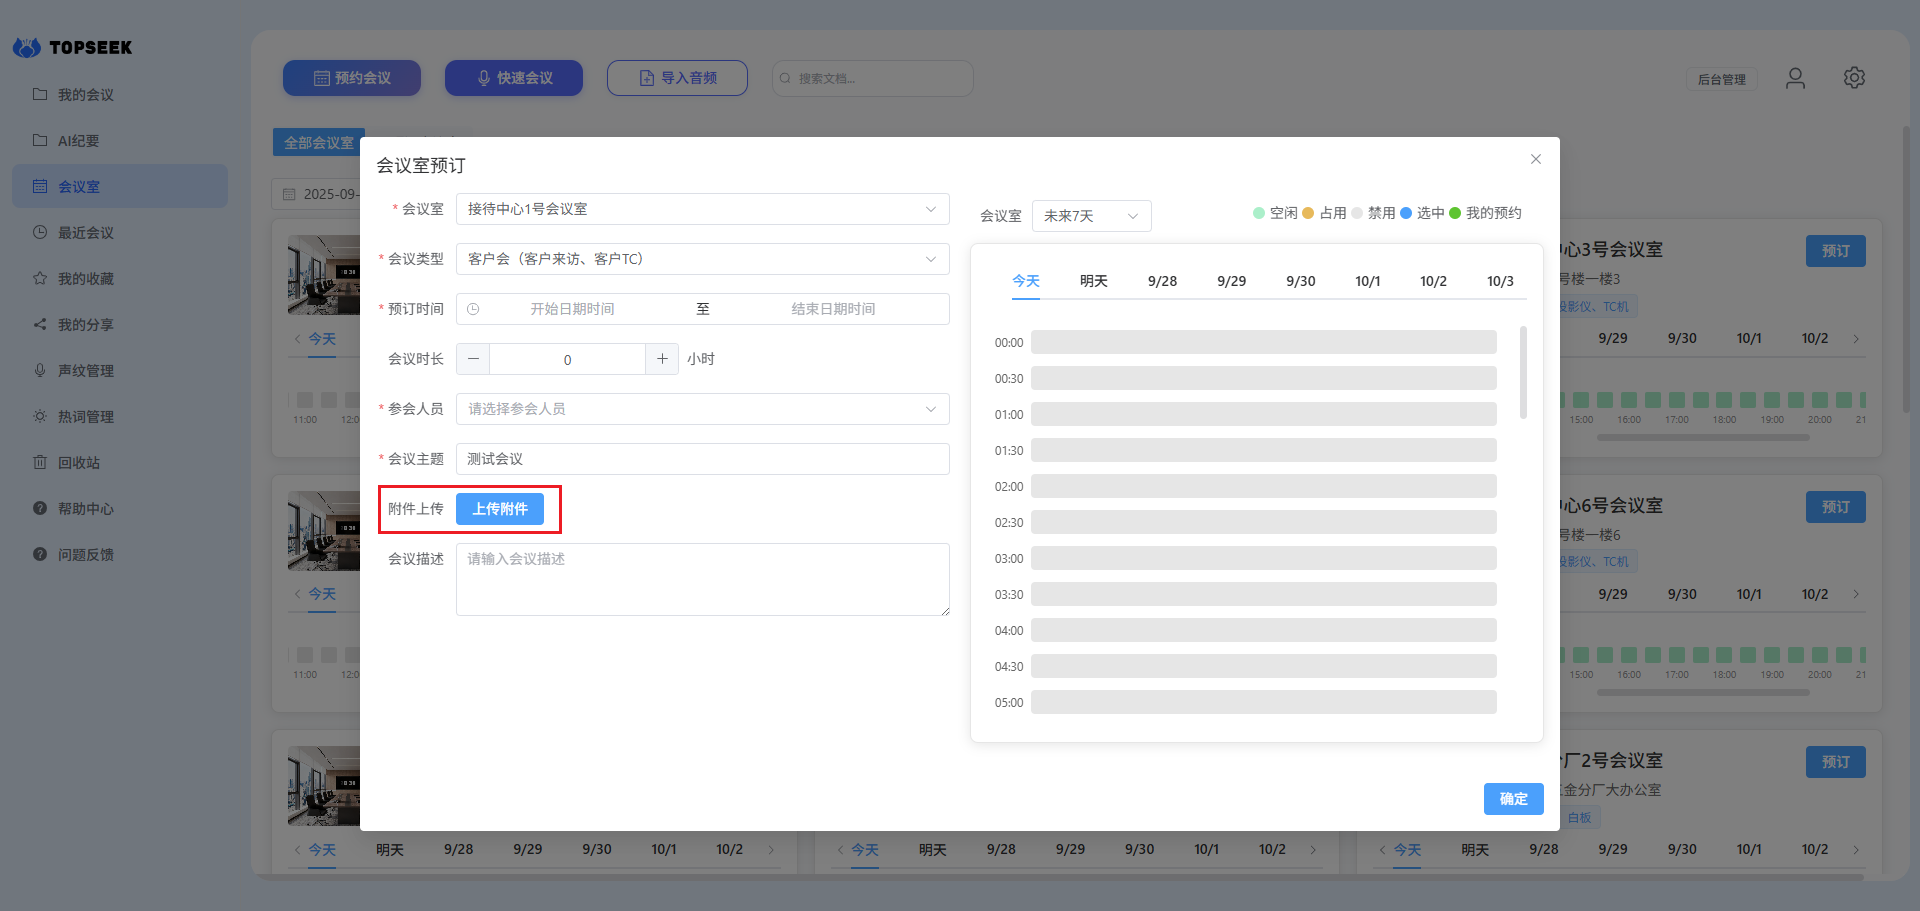Click the 上传附件 upload button
The width and height of the screenshot is (1920, 911).
[x=500, y=509]
